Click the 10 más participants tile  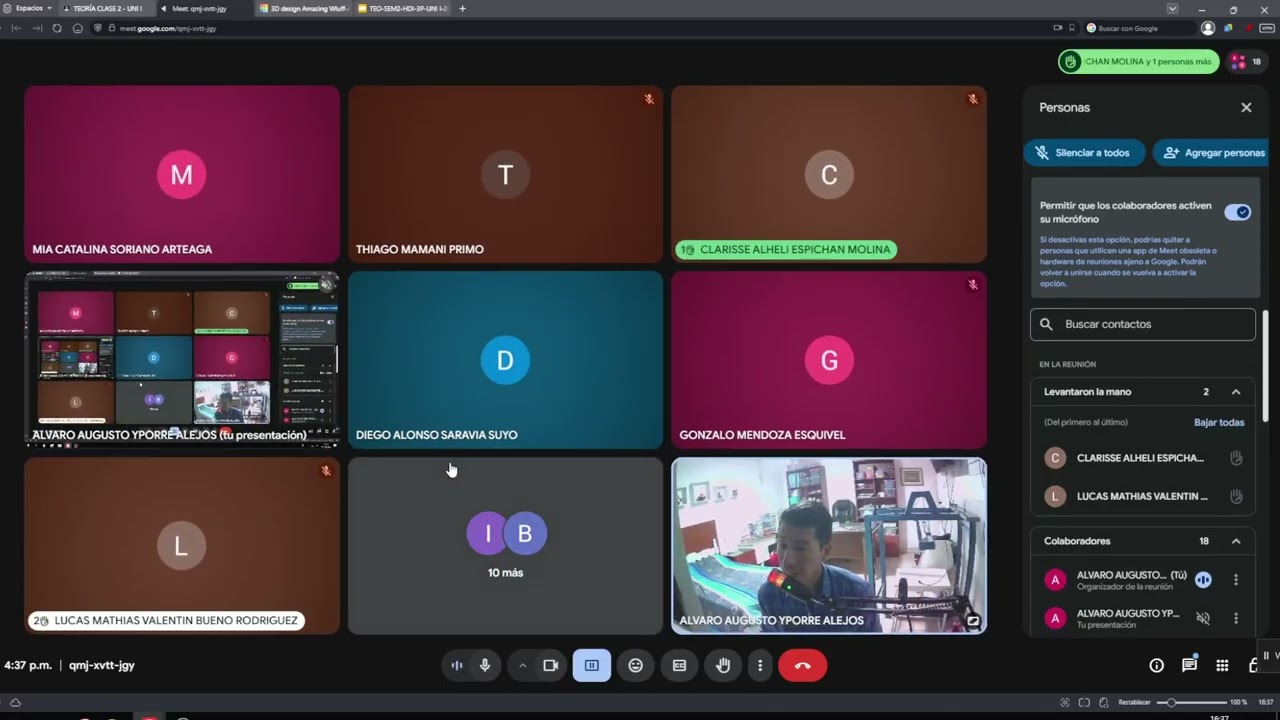(505, 546)
